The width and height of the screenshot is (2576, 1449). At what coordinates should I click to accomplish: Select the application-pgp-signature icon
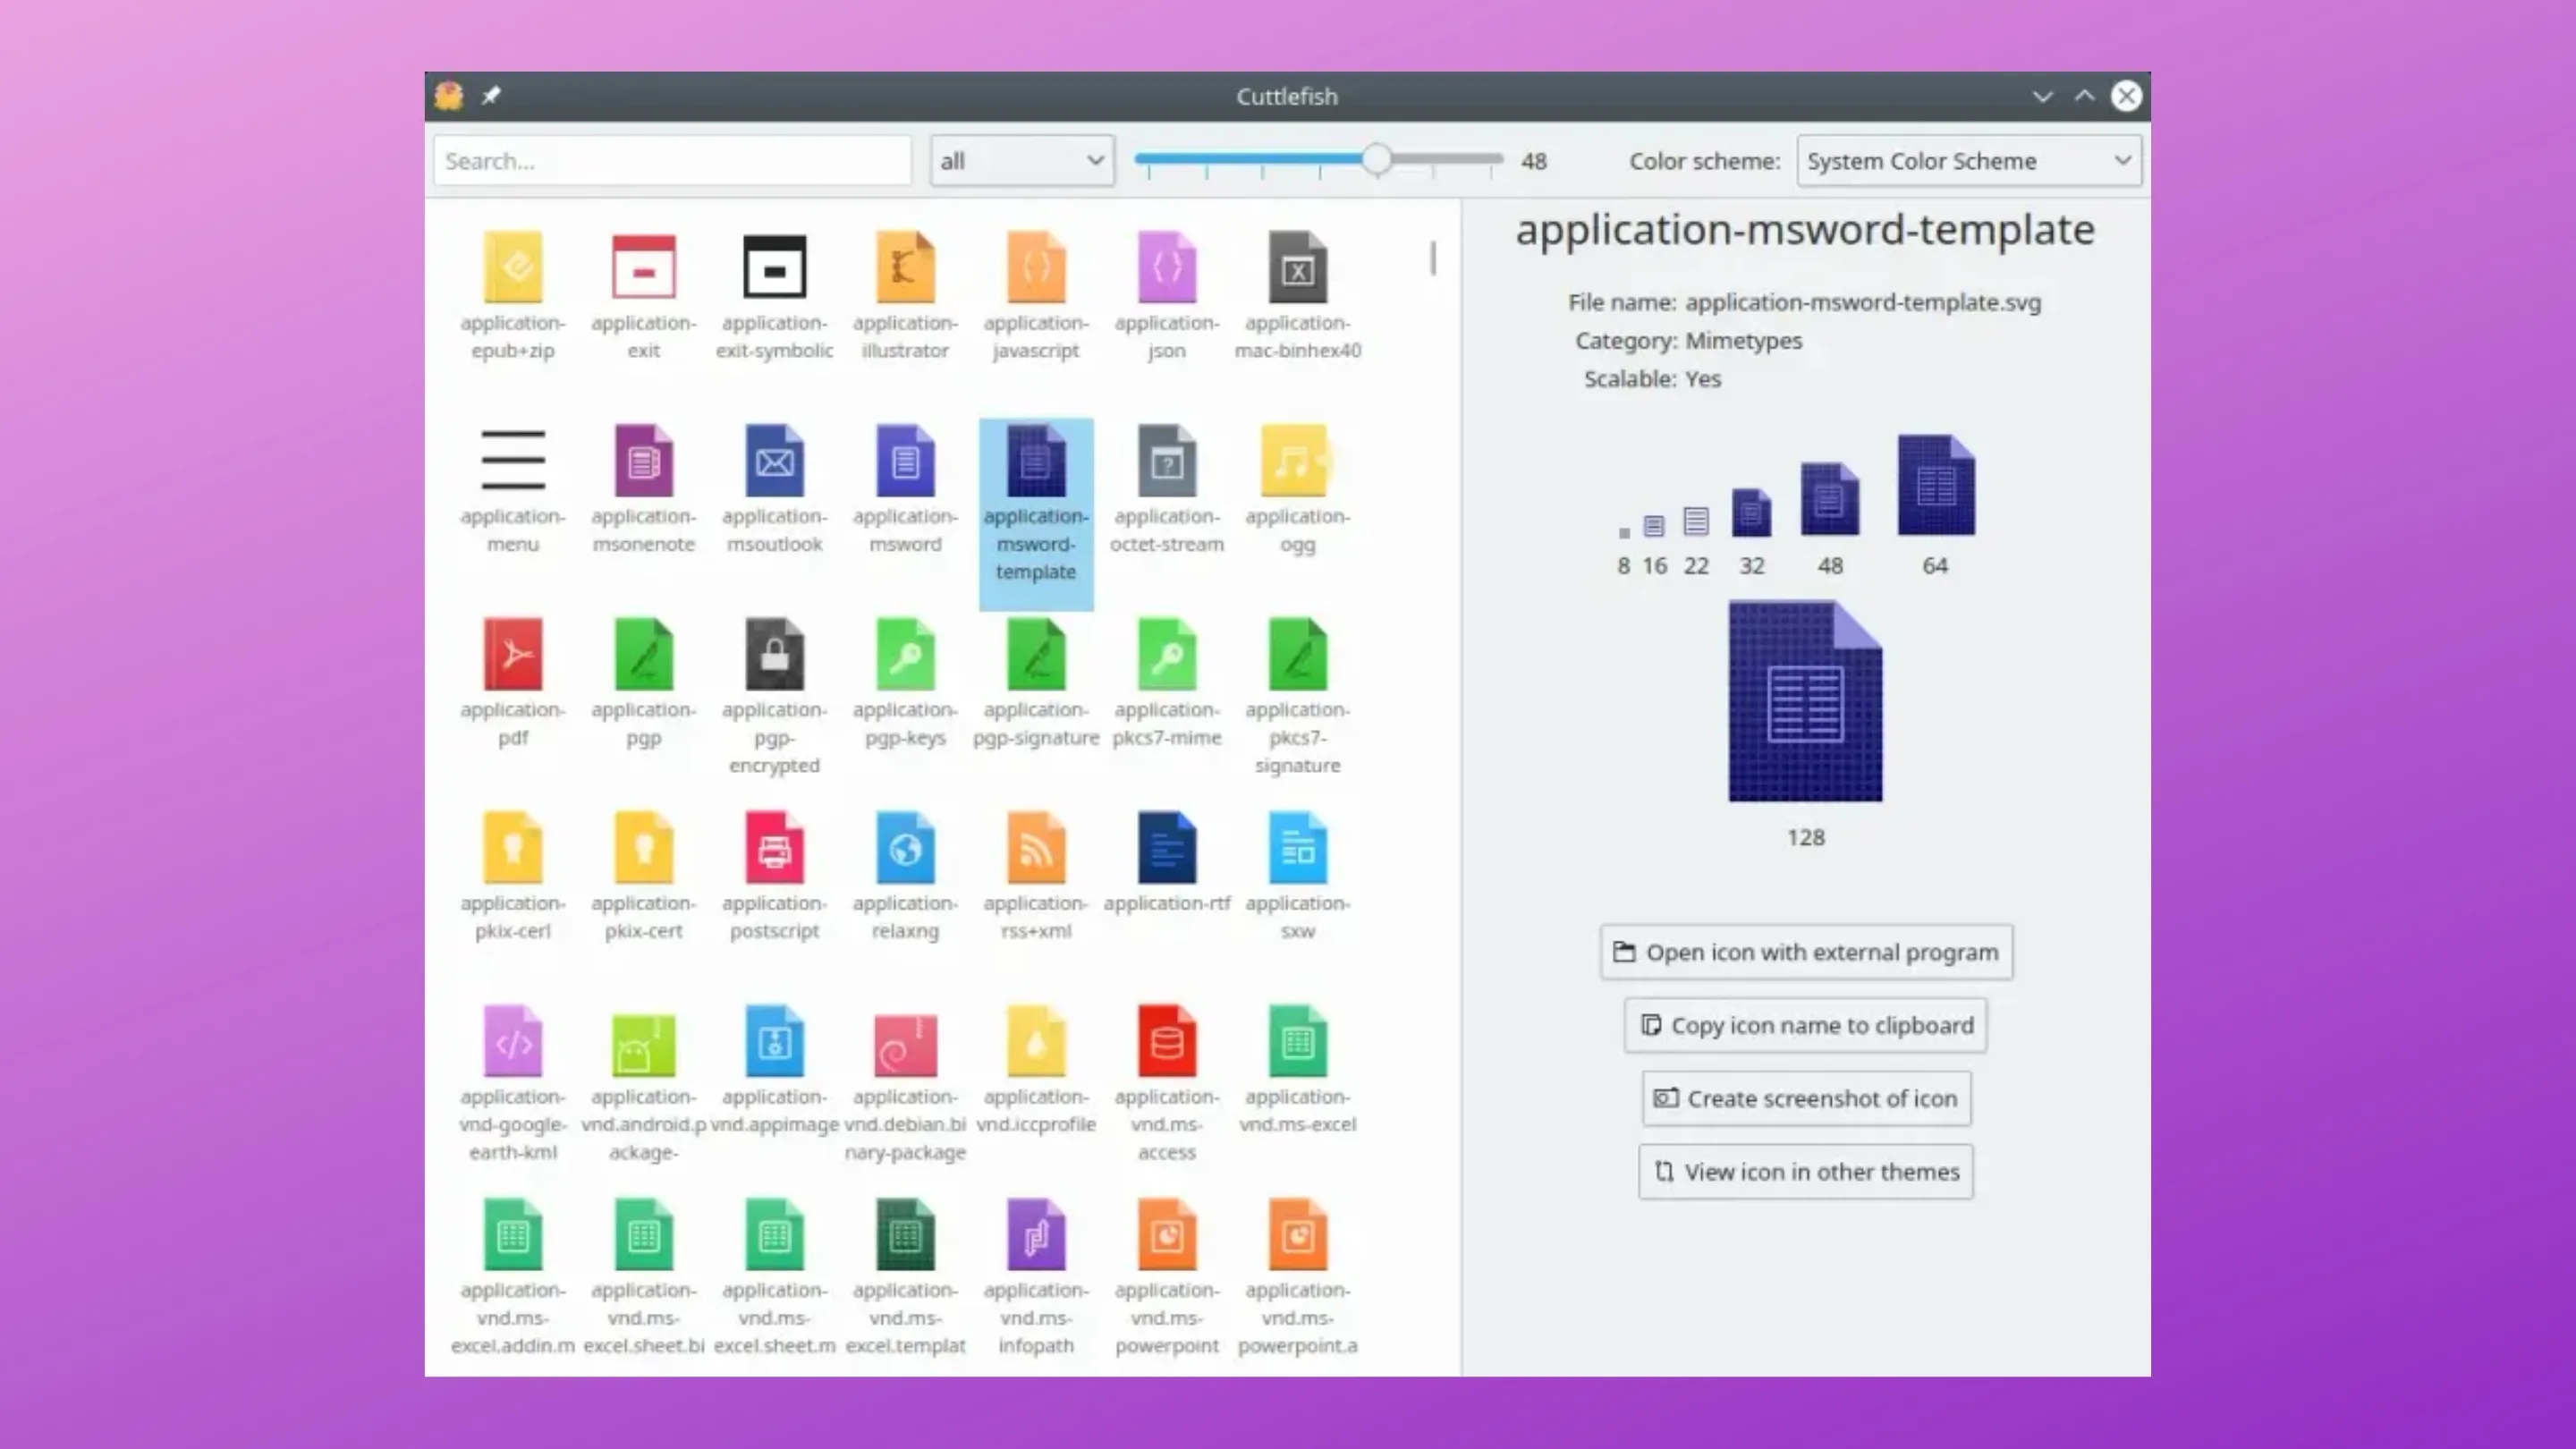click(x=1036, y=654)
